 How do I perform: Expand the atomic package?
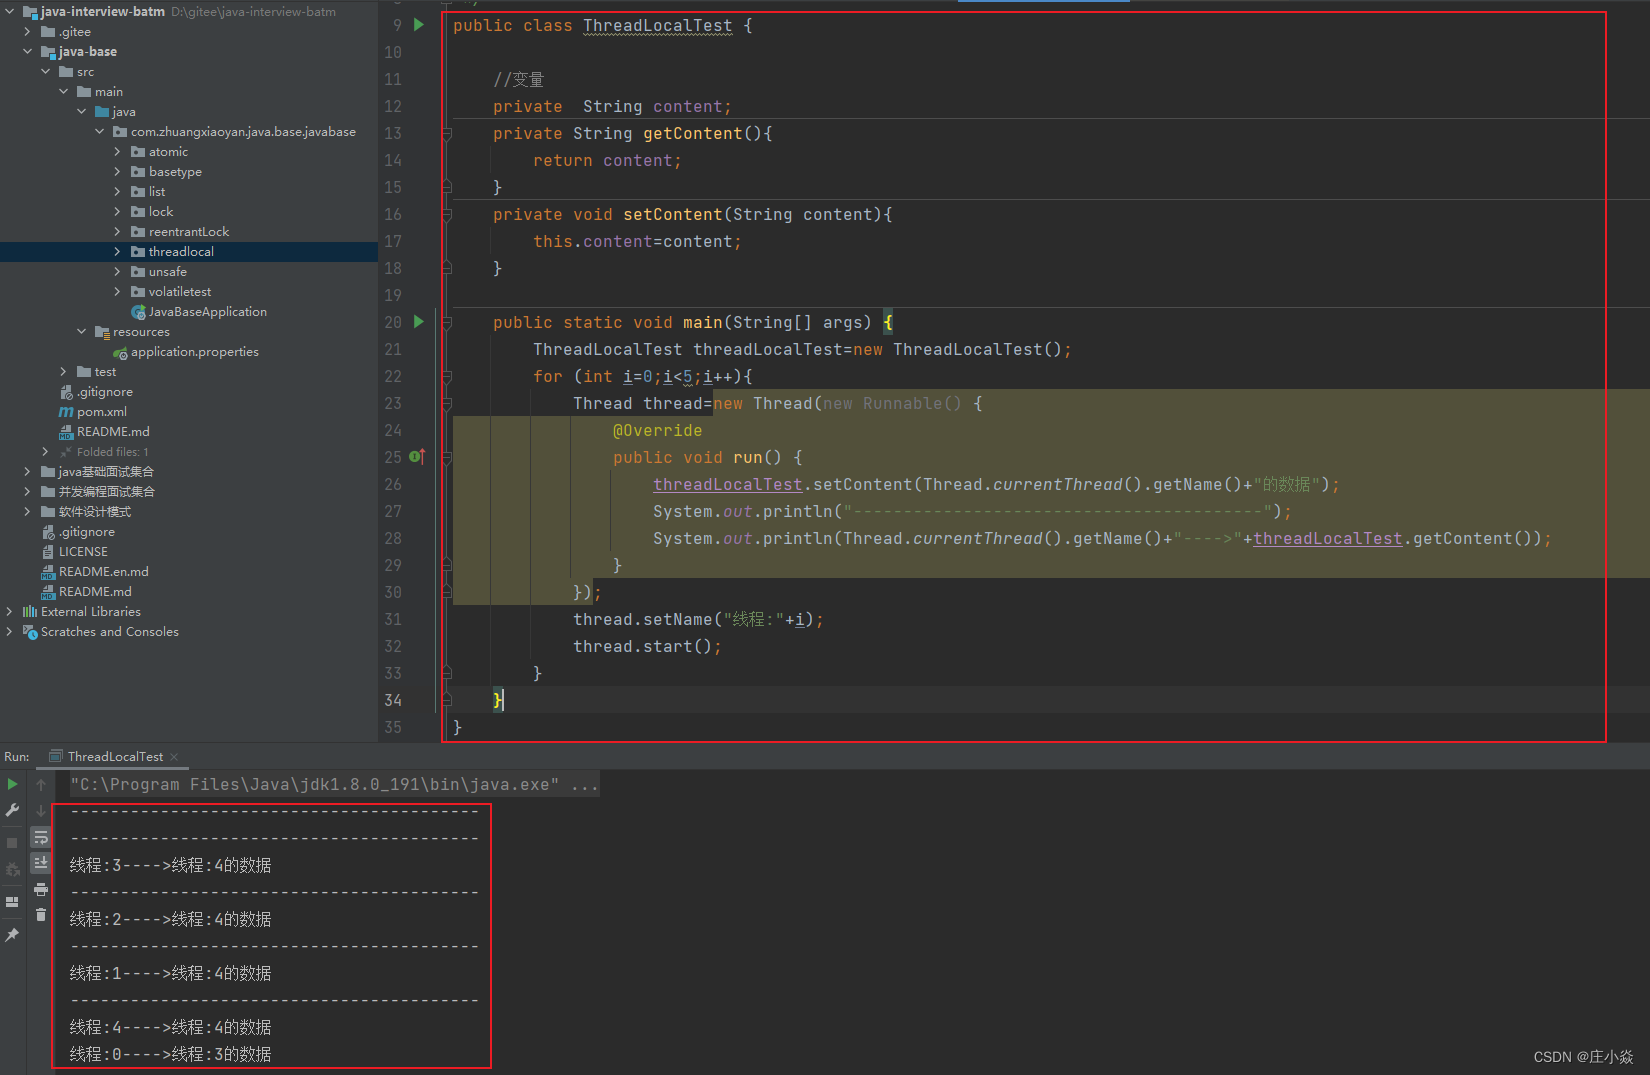[117, 151]
